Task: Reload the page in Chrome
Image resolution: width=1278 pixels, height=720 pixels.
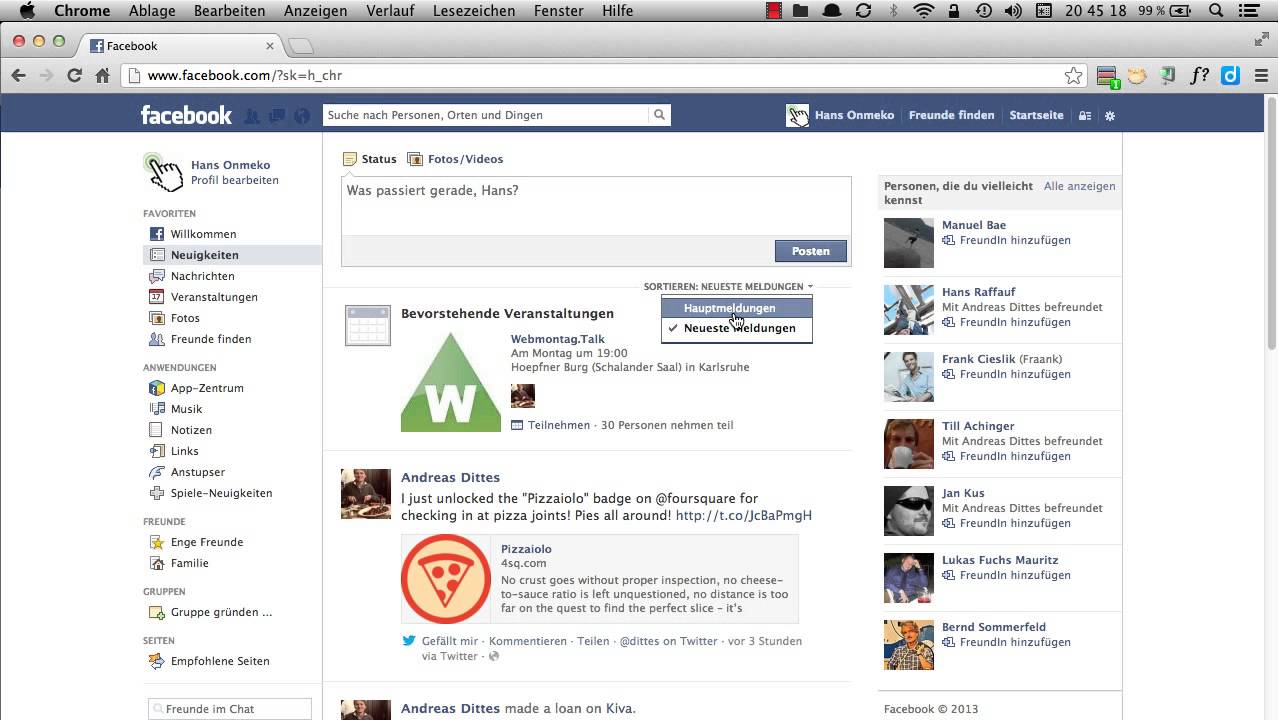Action: click(74, 75)
